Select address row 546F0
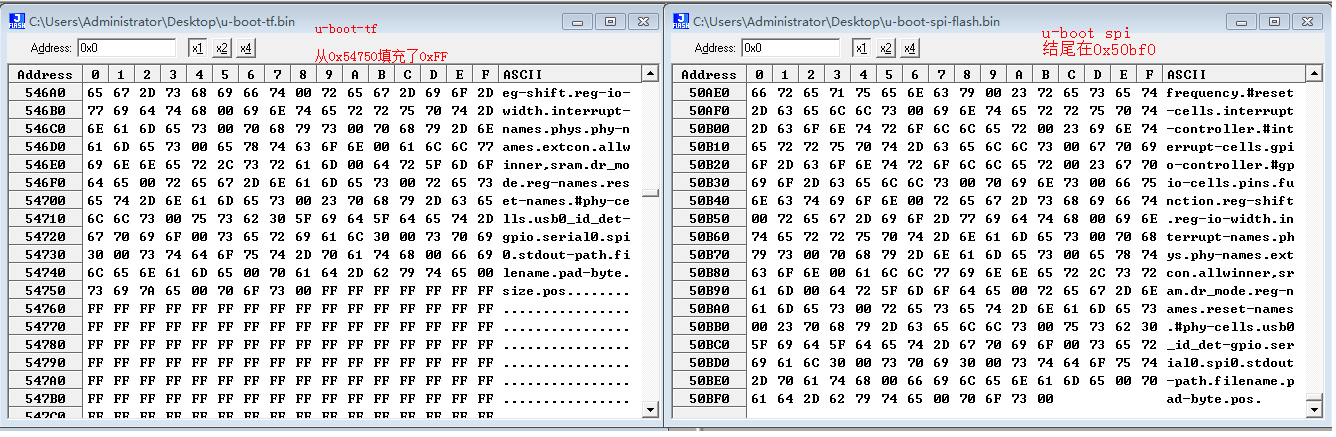 (45, 182)
